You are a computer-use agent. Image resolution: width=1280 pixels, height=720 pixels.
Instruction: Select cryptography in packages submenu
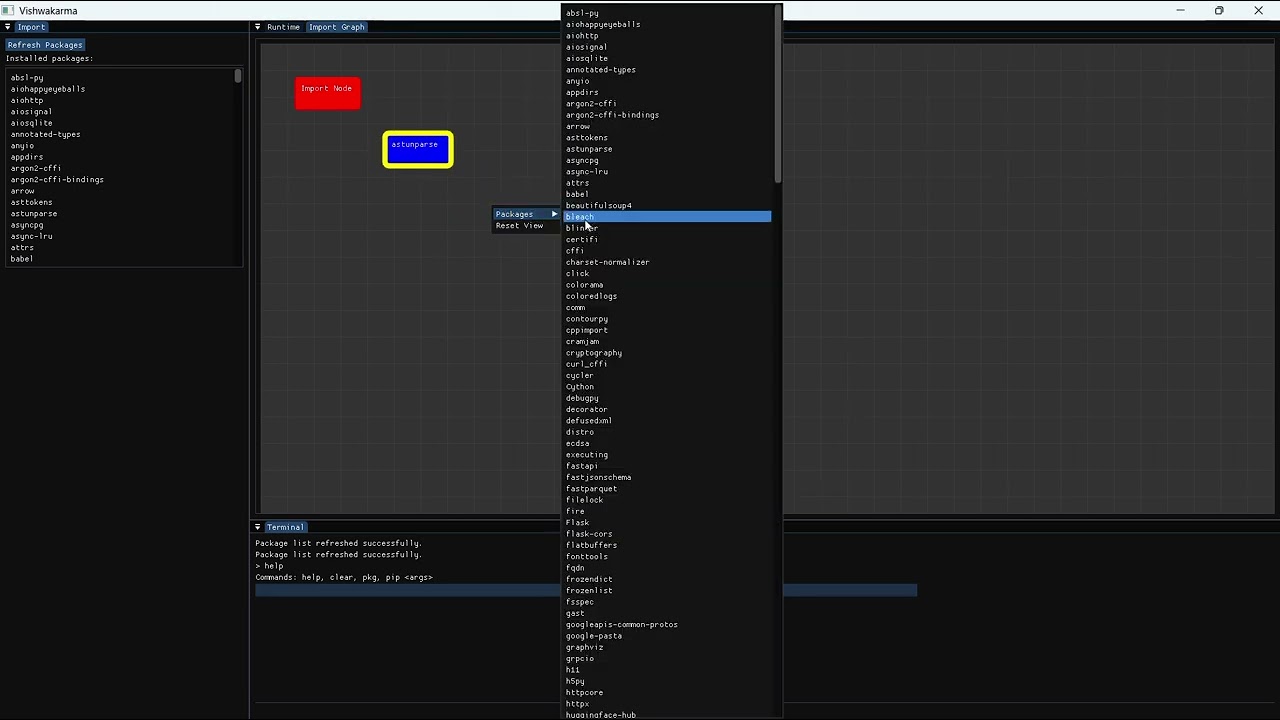(x=667, y=353)
